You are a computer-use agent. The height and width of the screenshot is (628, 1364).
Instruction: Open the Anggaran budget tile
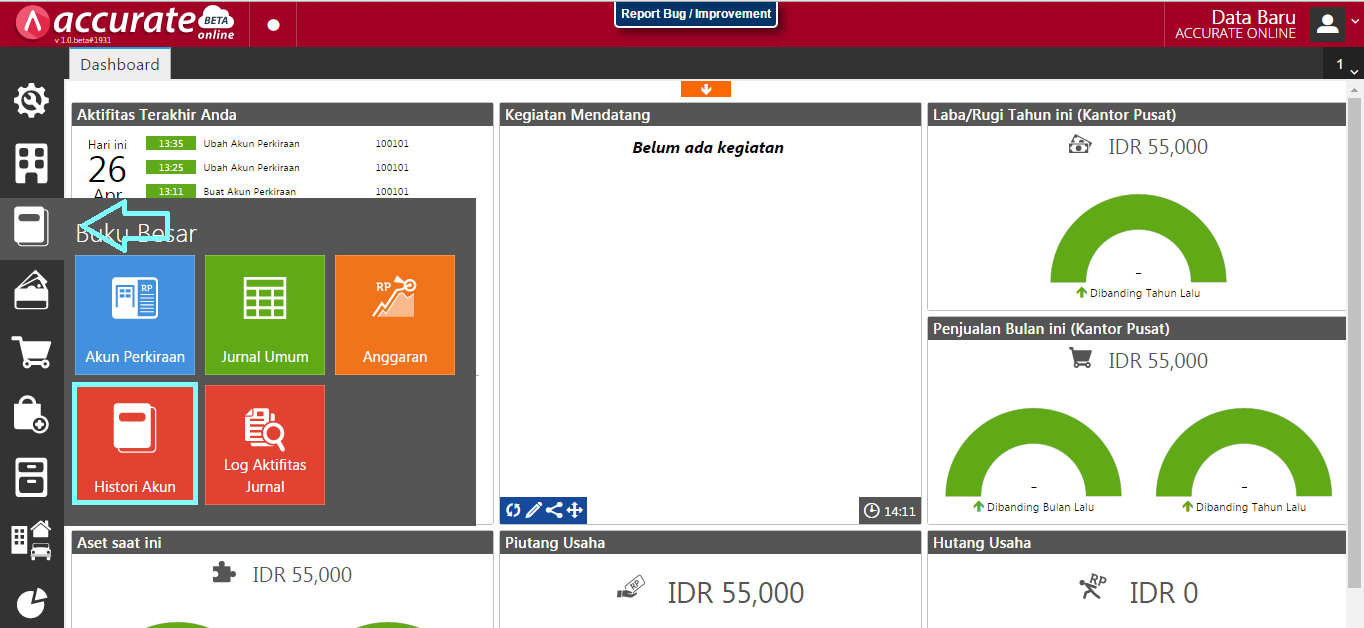click(x=395, y=315)
